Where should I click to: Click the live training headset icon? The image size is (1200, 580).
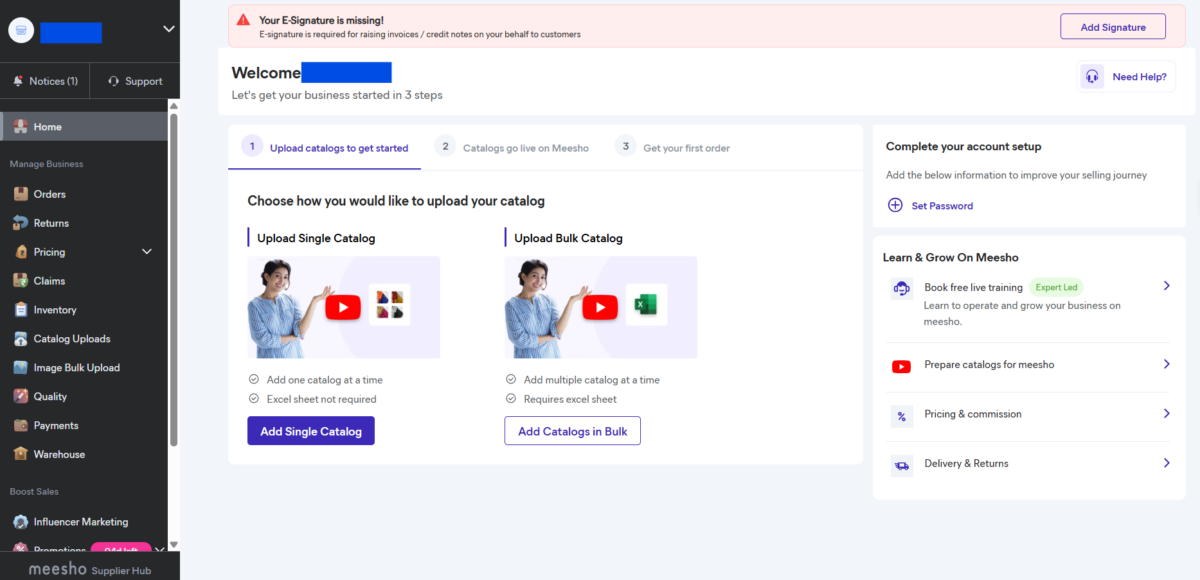click(x=902, y=289)
